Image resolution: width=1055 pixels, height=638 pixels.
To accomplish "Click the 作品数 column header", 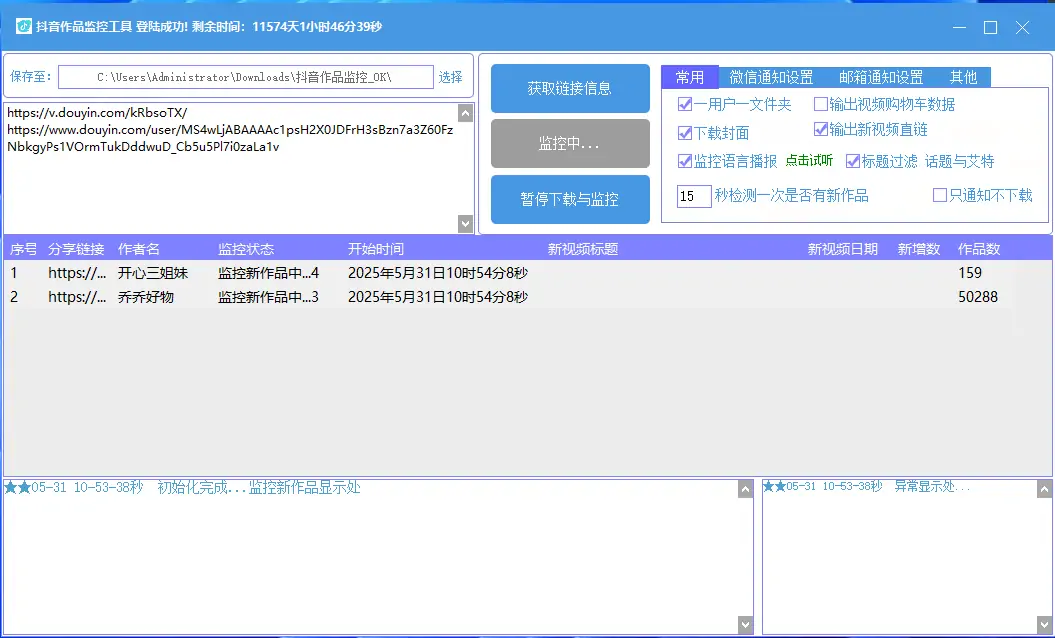I will click(979, 249).
